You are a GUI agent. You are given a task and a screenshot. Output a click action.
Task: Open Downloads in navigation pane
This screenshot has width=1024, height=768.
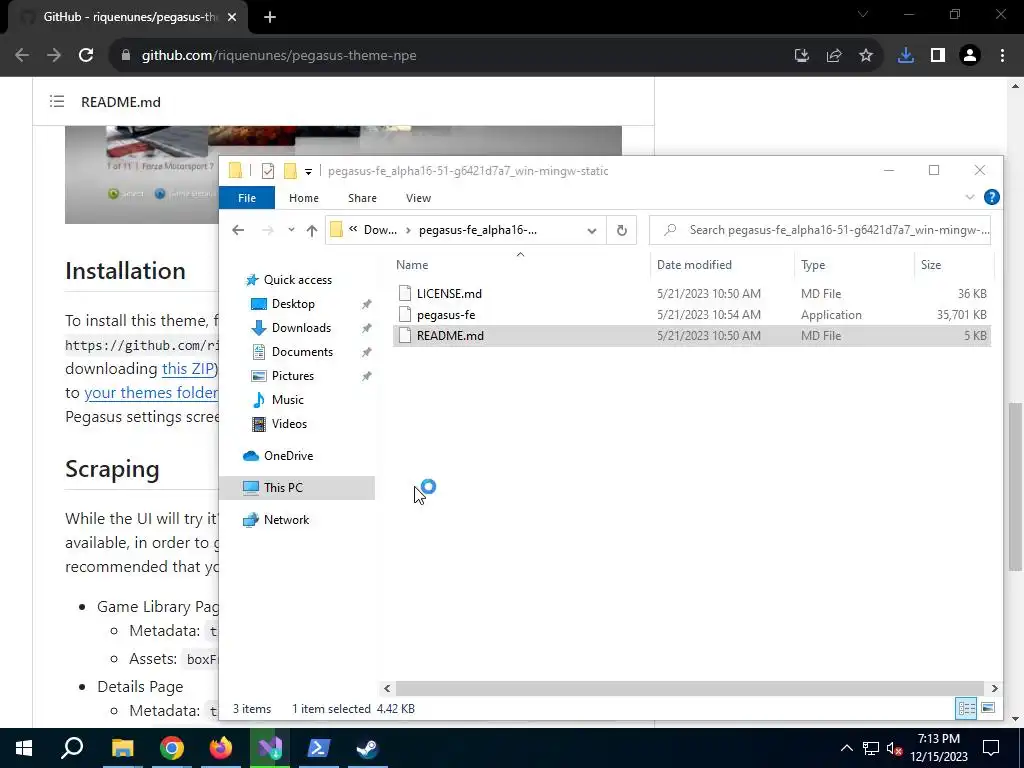coord(301,328)
